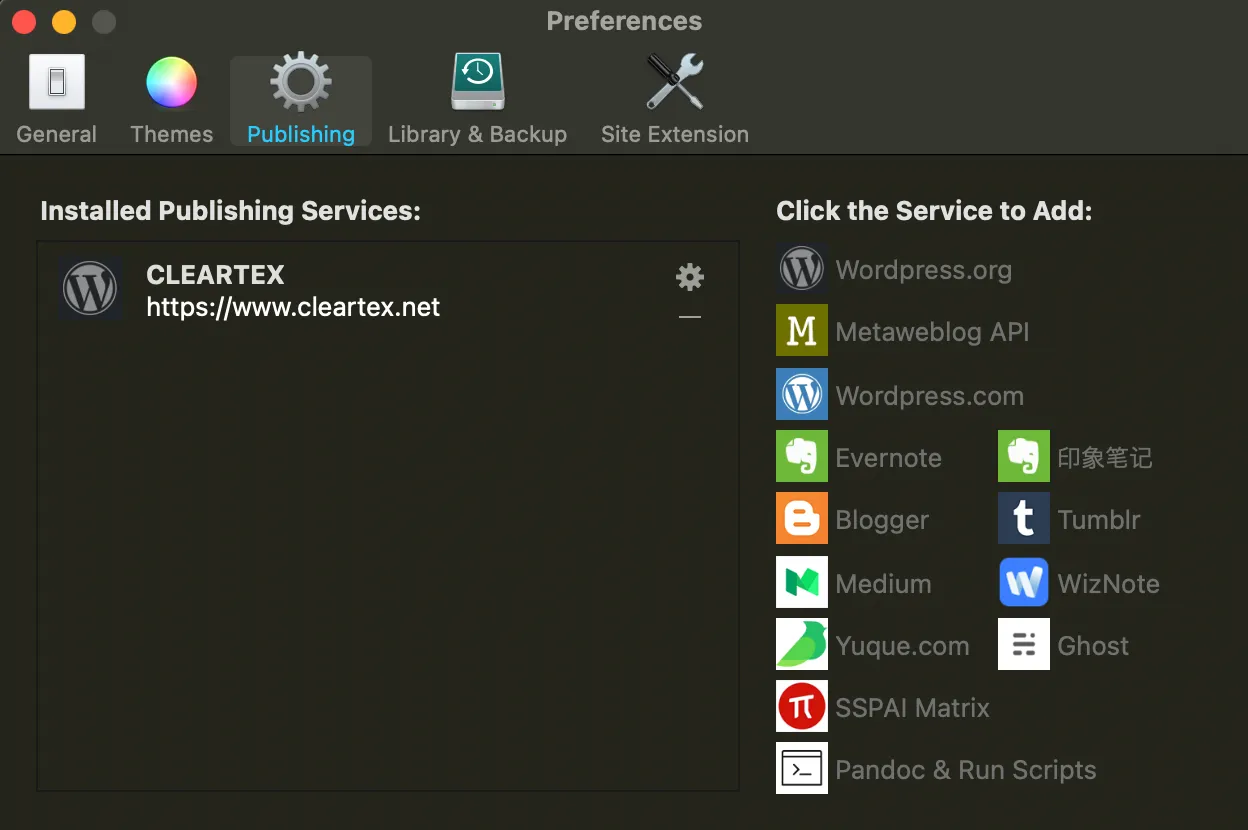Click the Tumblr icon

pyautogui.click(x=1023, y=519)
